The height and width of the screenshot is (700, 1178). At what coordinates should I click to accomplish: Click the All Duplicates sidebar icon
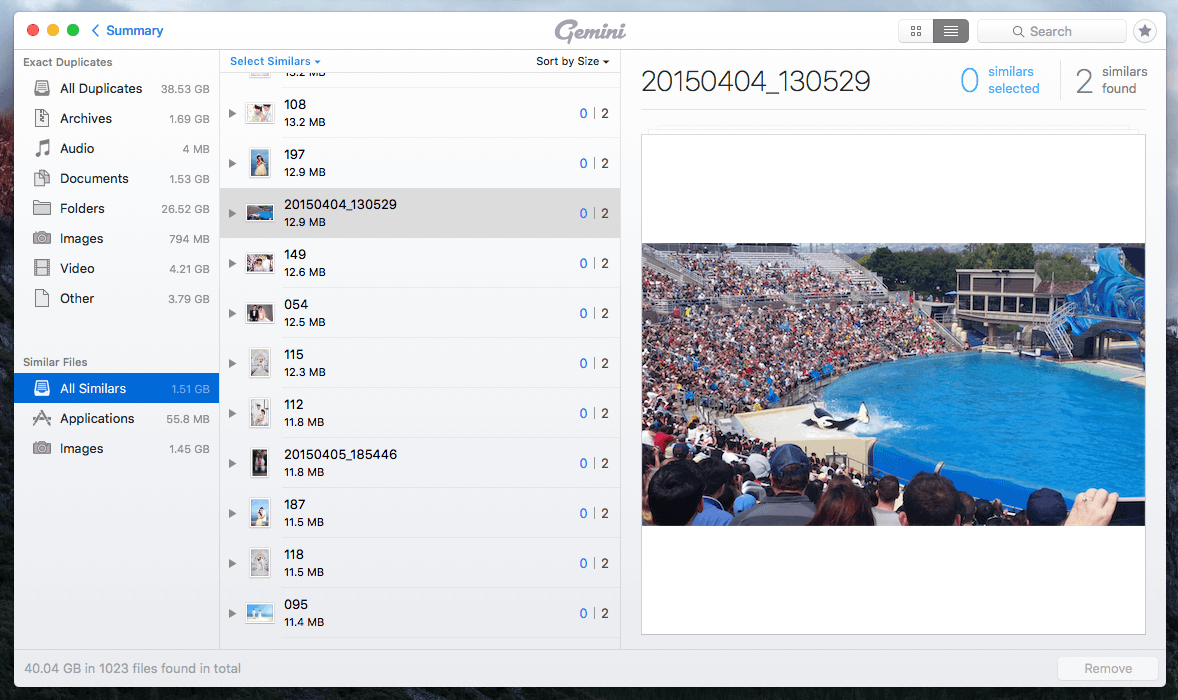pos(42,89)
